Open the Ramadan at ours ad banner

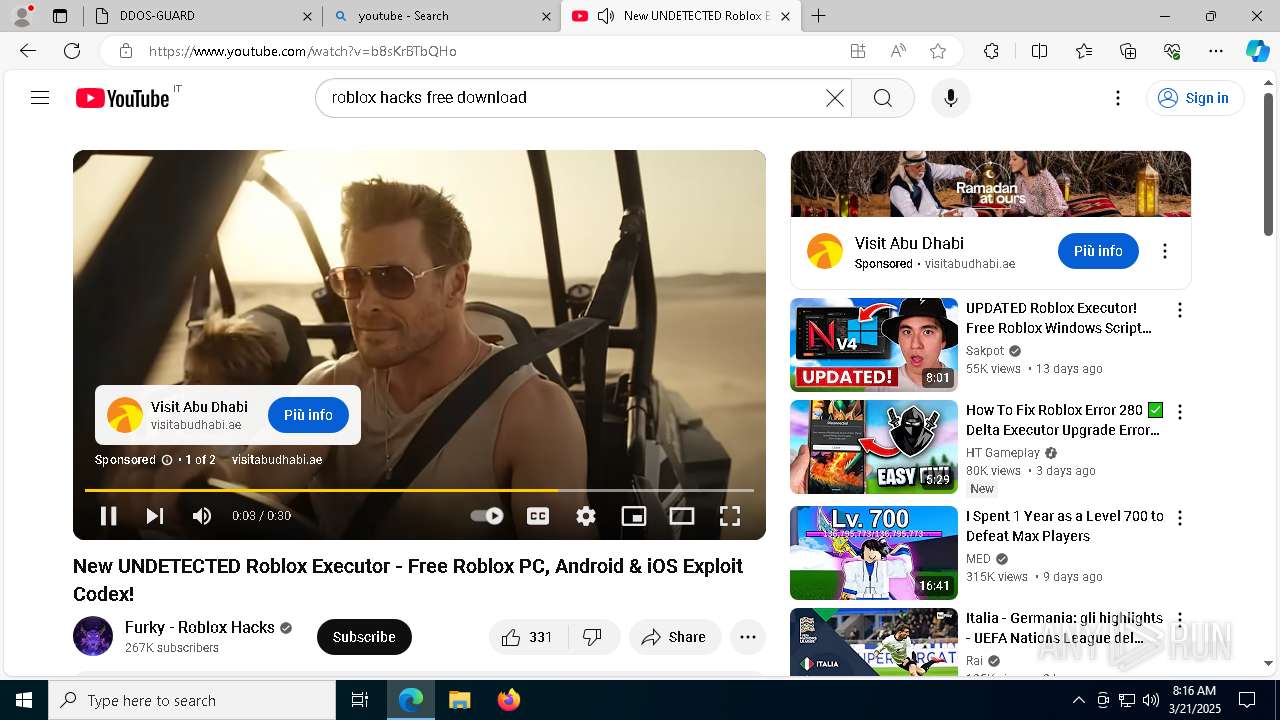pyautogui.click(x=990, y=184)
